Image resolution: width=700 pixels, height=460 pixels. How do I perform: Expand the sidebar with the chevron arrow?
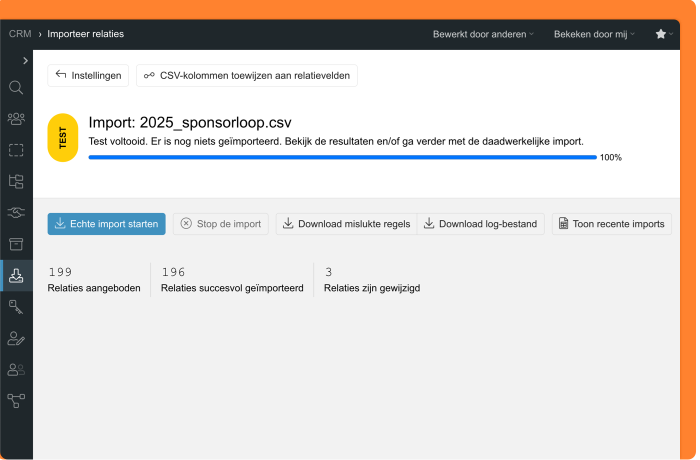coord(25,60)
